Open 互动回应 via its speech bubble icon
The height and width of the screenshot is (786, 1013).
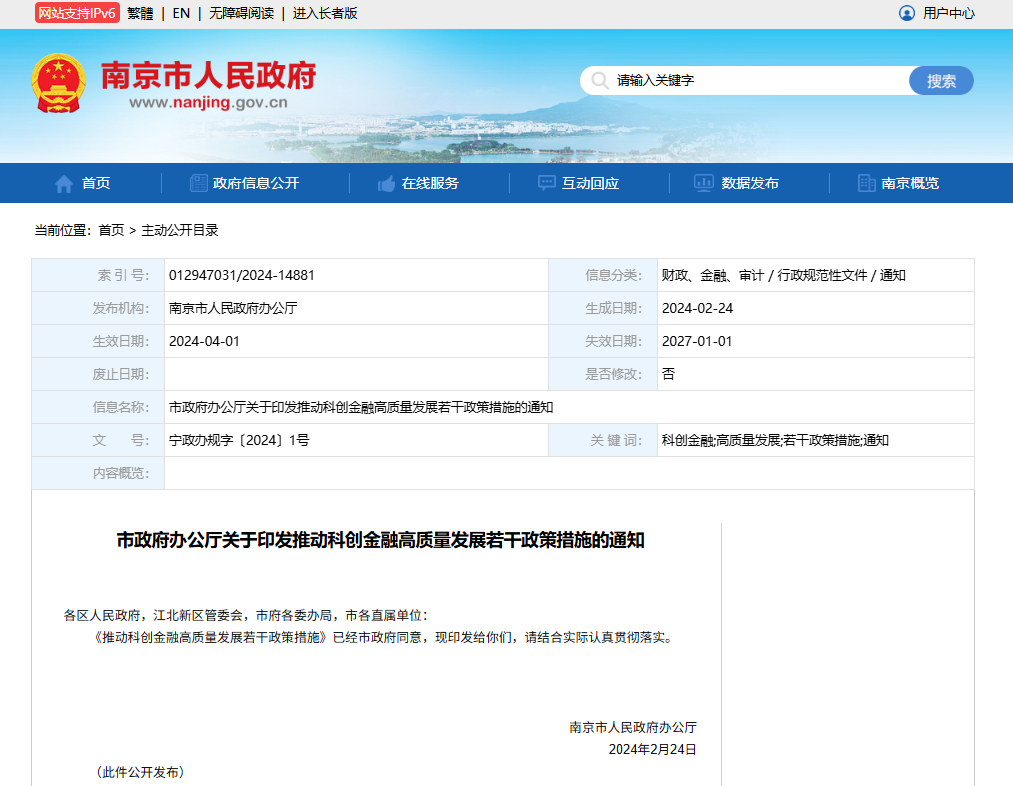[545, 182]
